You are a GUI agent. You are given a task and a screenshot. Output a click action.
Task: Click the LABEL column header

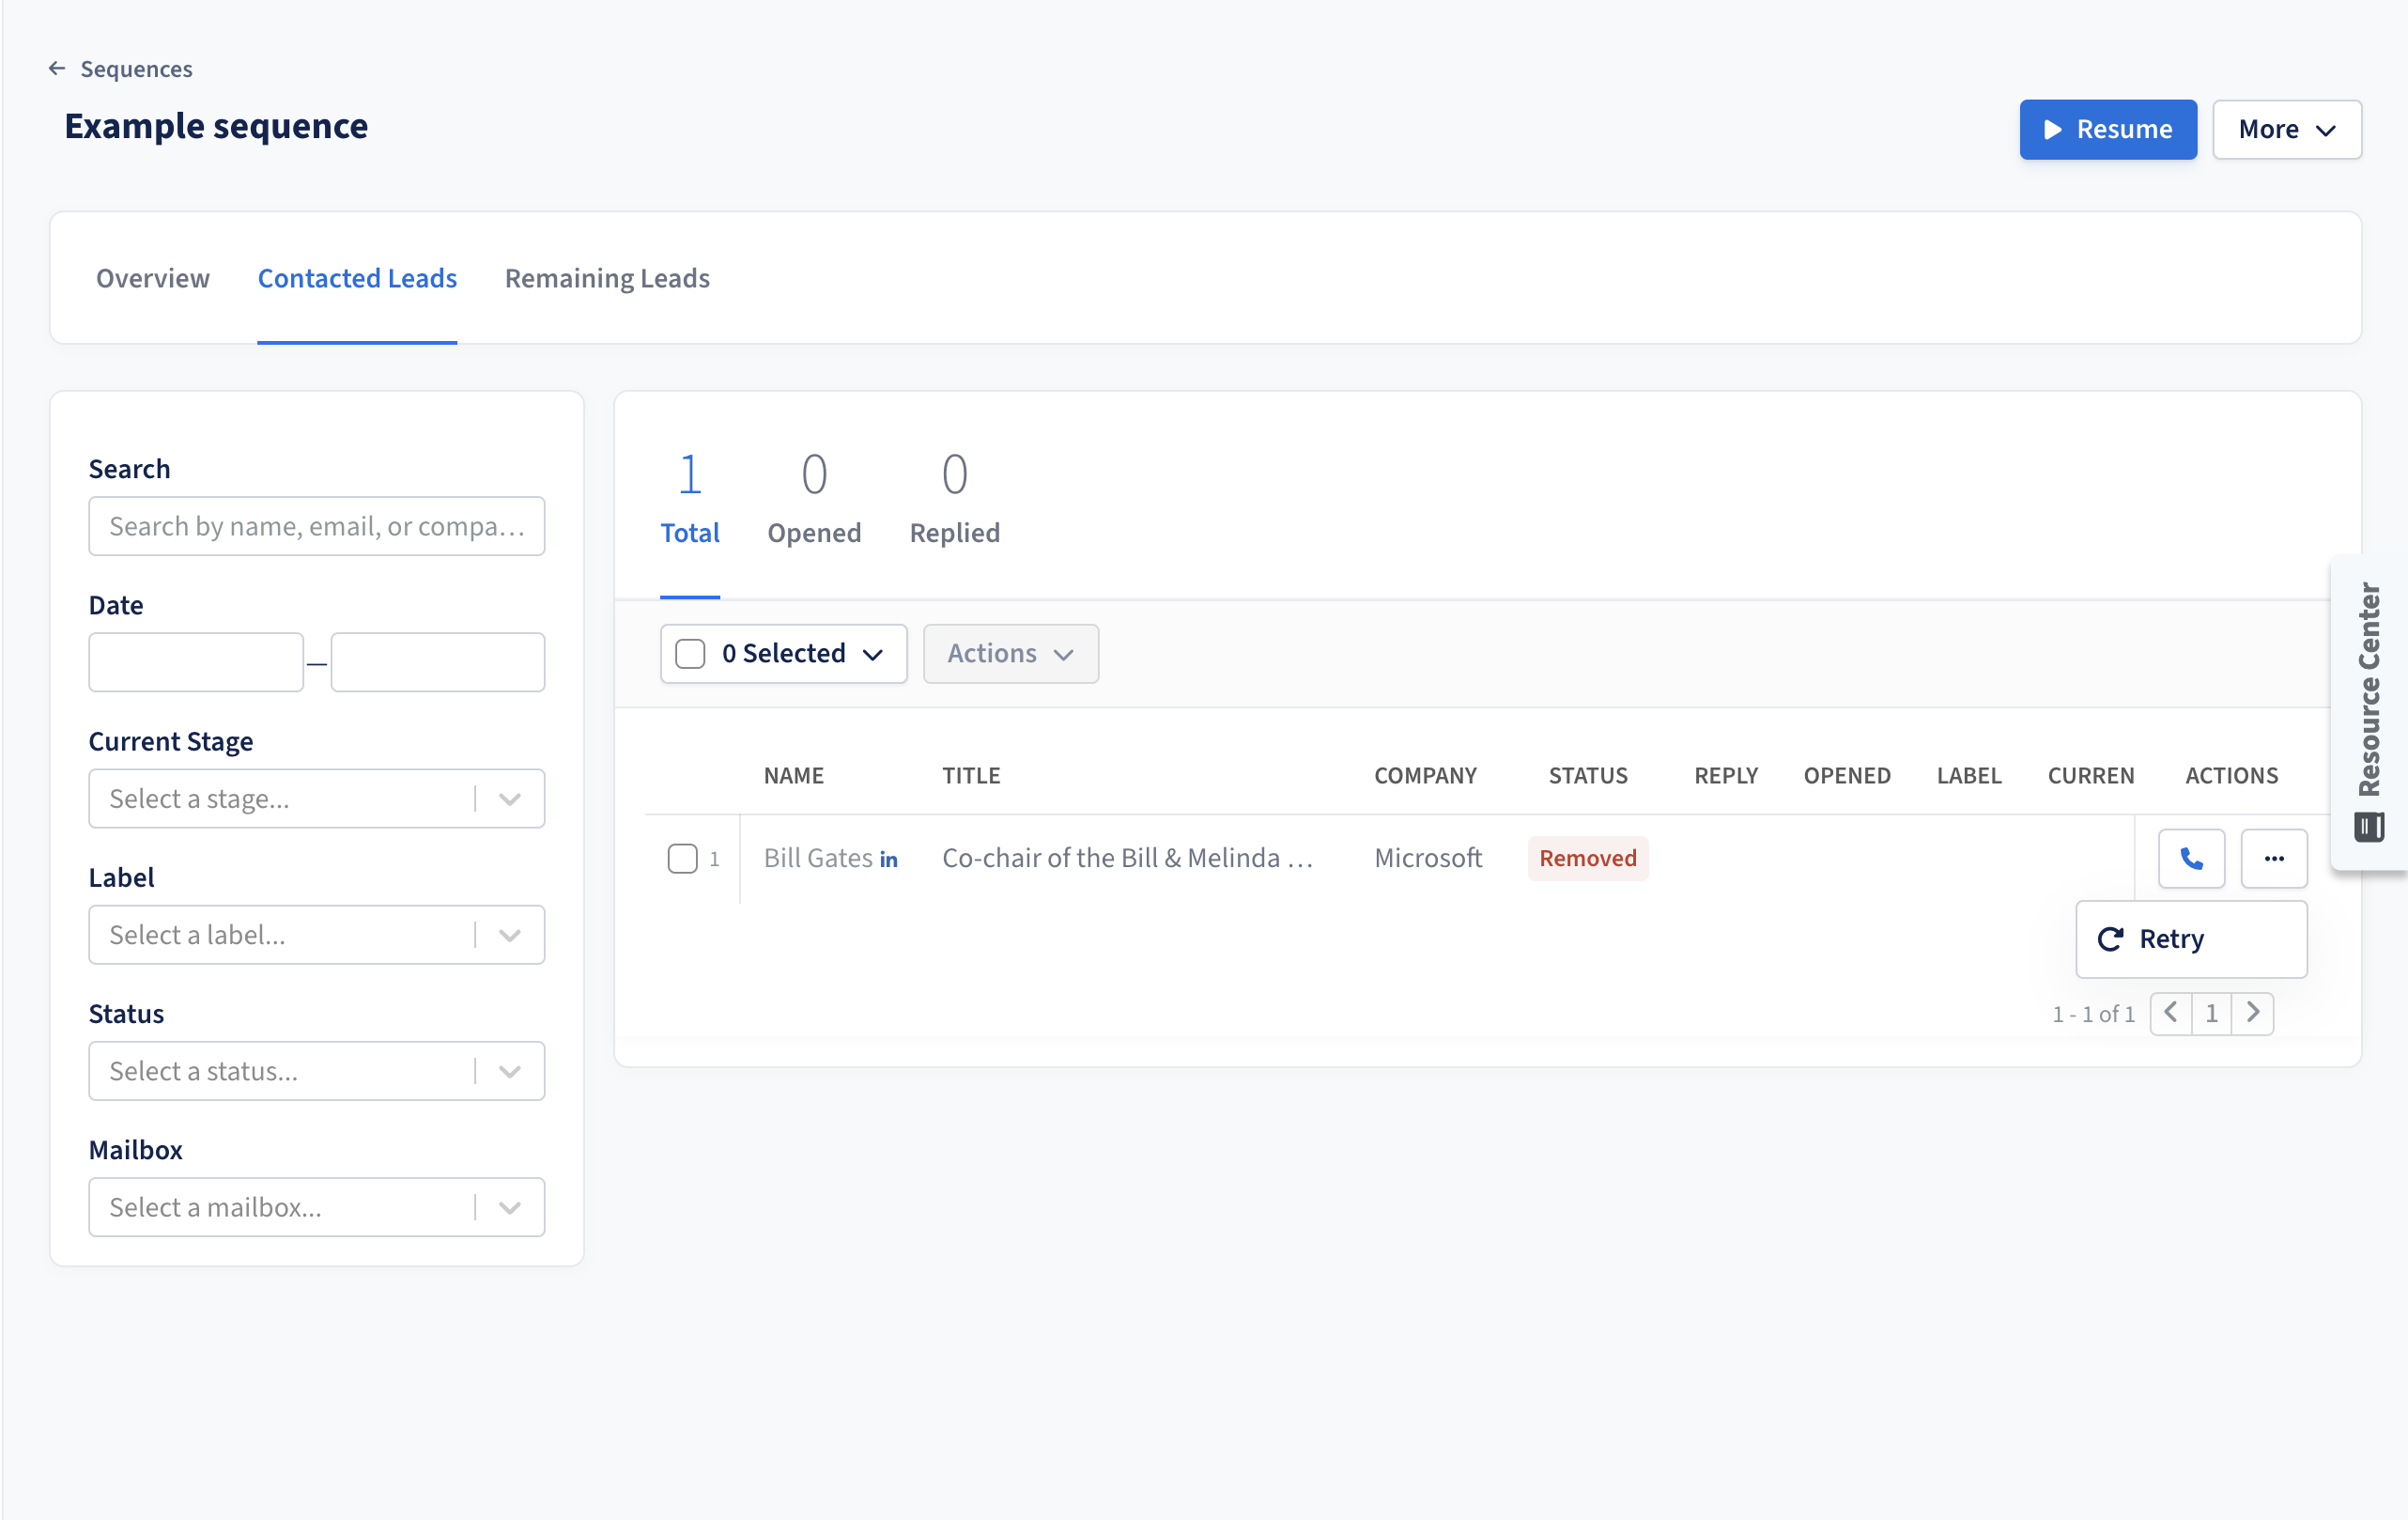[x=1969, y=775]
